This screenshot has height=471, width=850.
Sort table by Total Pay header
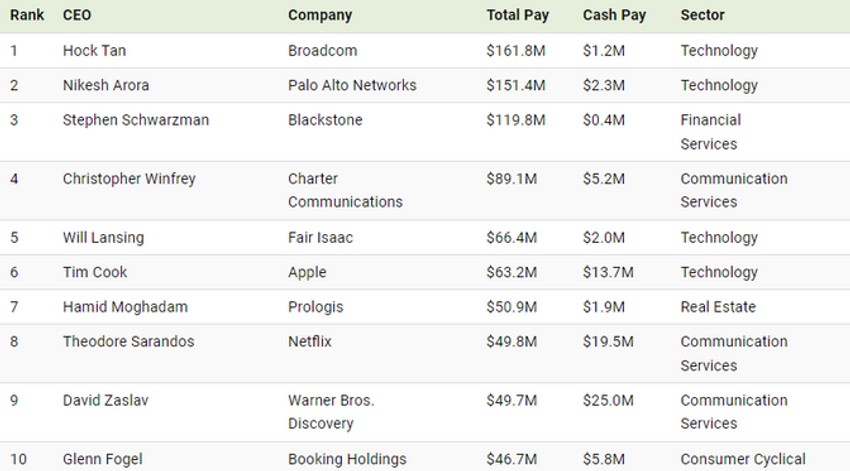[x=518, y=15]
